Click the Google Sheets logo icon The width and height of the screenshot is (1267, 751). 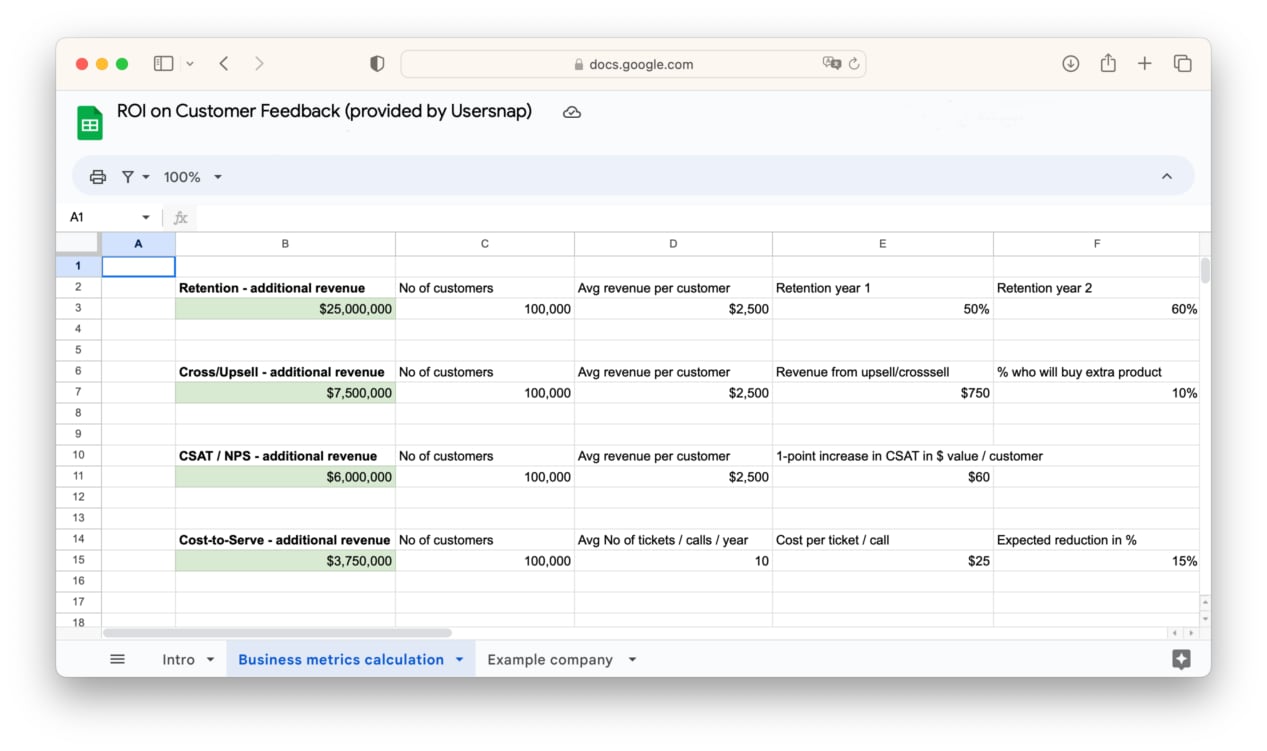click(88, 121)
